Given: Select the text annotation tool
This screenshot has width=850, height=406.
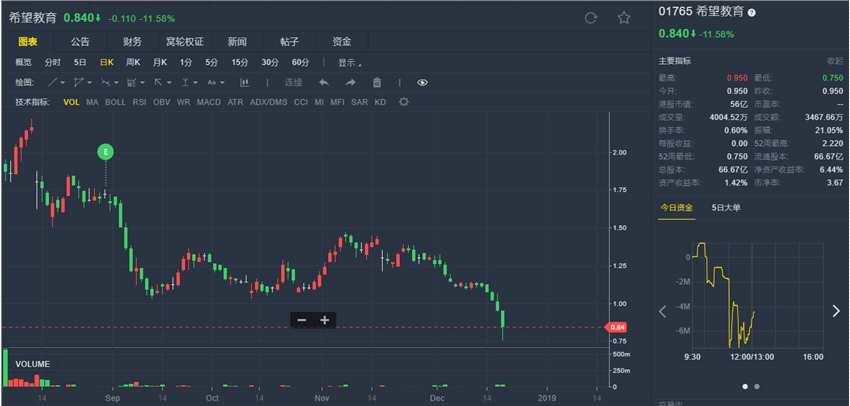Looking at the screenshot, I should [x=211, y=82].
